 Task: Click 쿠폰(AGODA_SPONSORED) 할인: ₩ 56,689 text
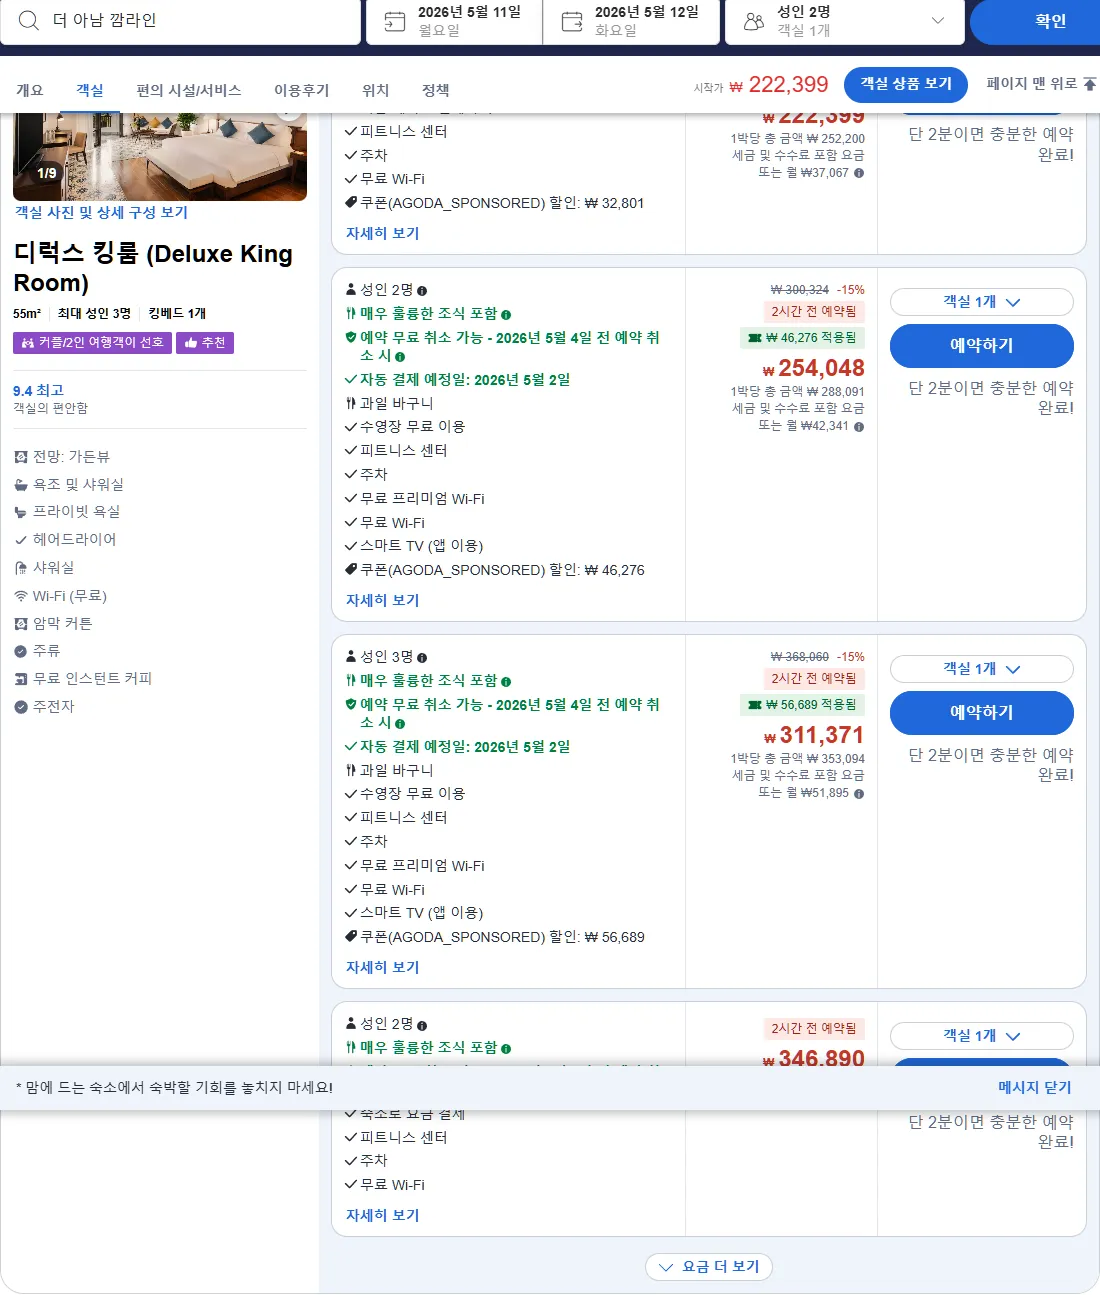tap(502, 937)
